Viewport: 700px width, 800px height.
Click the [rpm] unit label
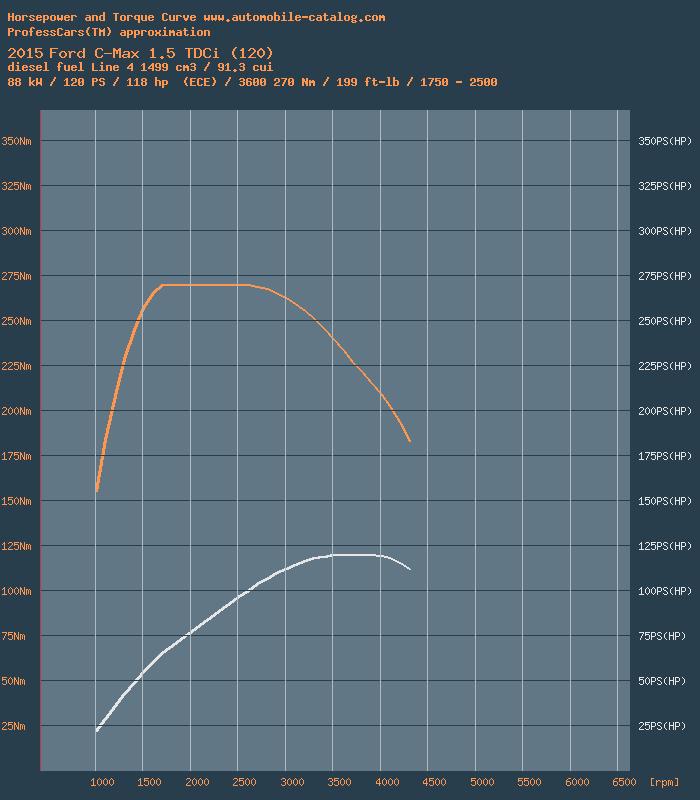(x=664, y=782)
